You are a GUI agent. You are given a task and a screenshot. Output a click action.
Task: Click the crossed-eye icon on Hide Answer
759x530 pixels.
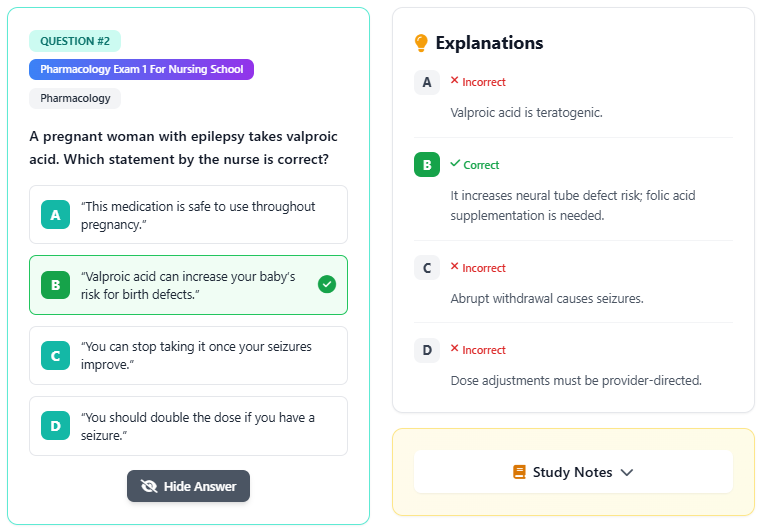(150, 486)
